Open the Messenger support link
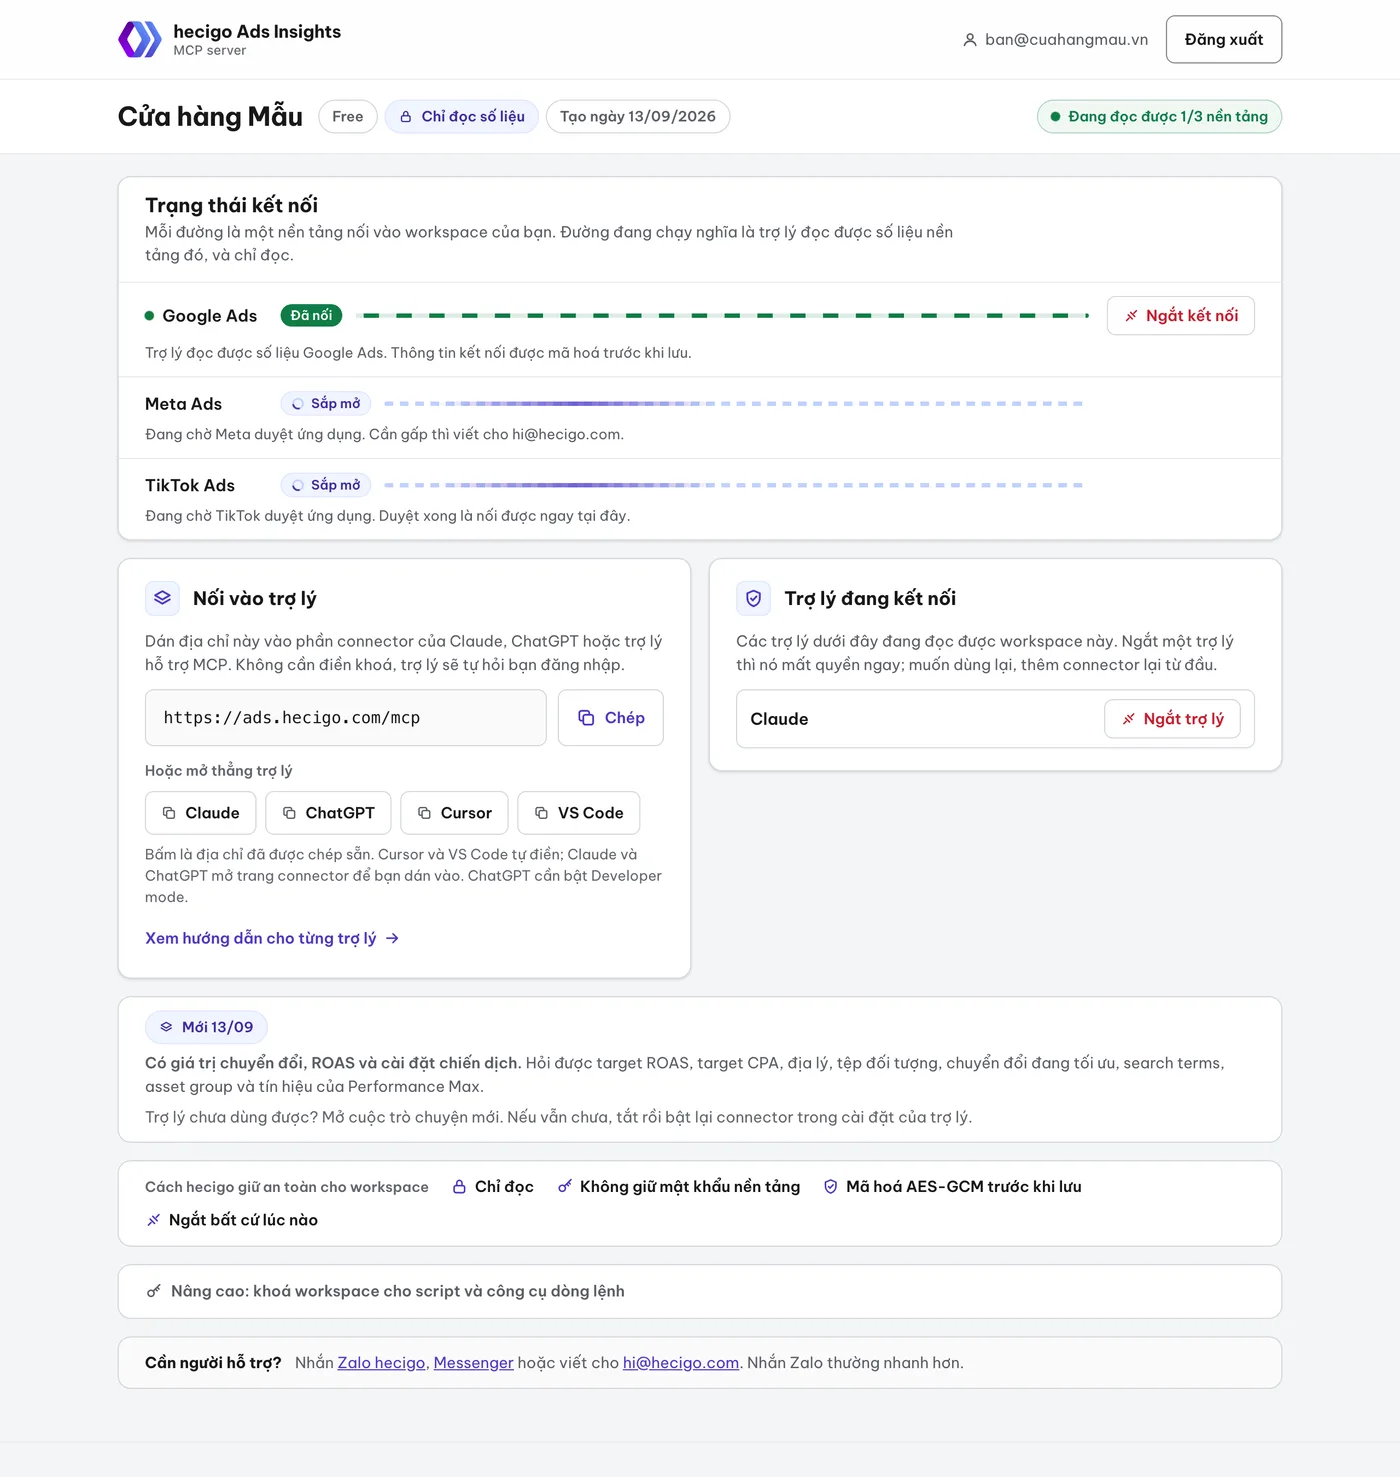 [473, 1363]
